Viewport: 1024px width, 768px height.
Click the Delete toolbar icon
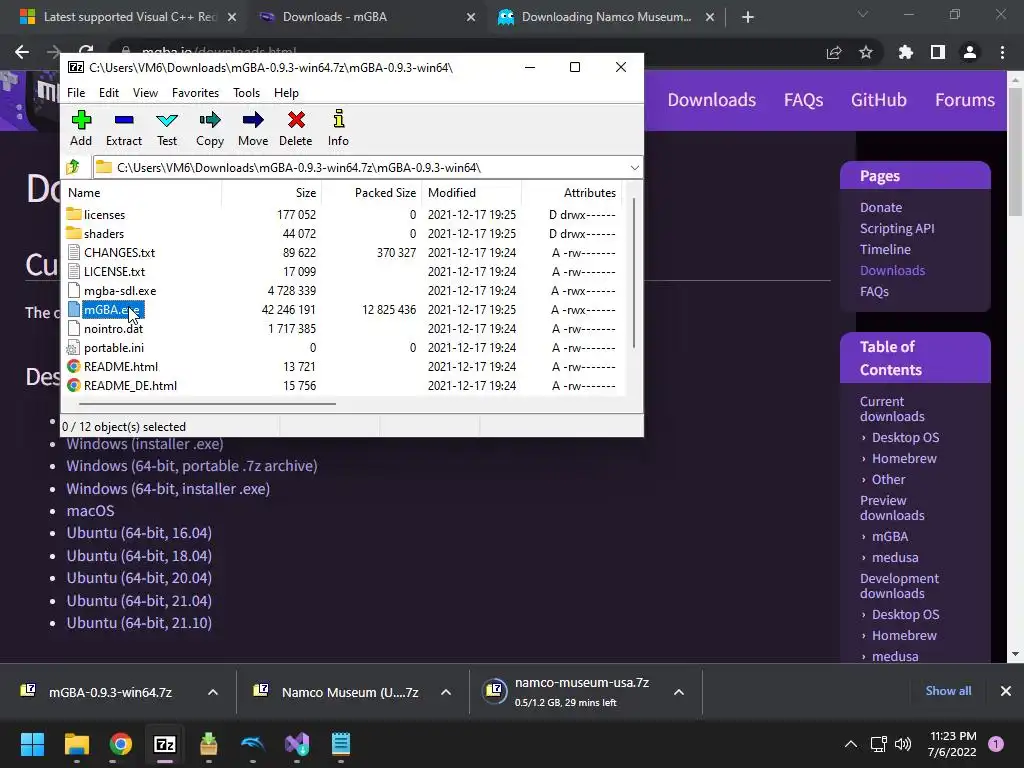pyautogui.click(x=296, y=128)
